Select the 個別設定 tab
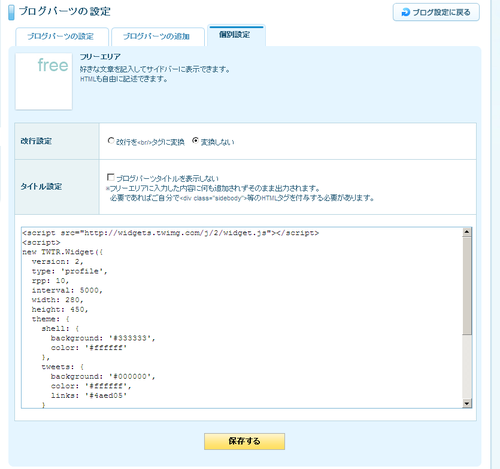The height and width of the screenshot is (469, 500). tap(236, 35)
